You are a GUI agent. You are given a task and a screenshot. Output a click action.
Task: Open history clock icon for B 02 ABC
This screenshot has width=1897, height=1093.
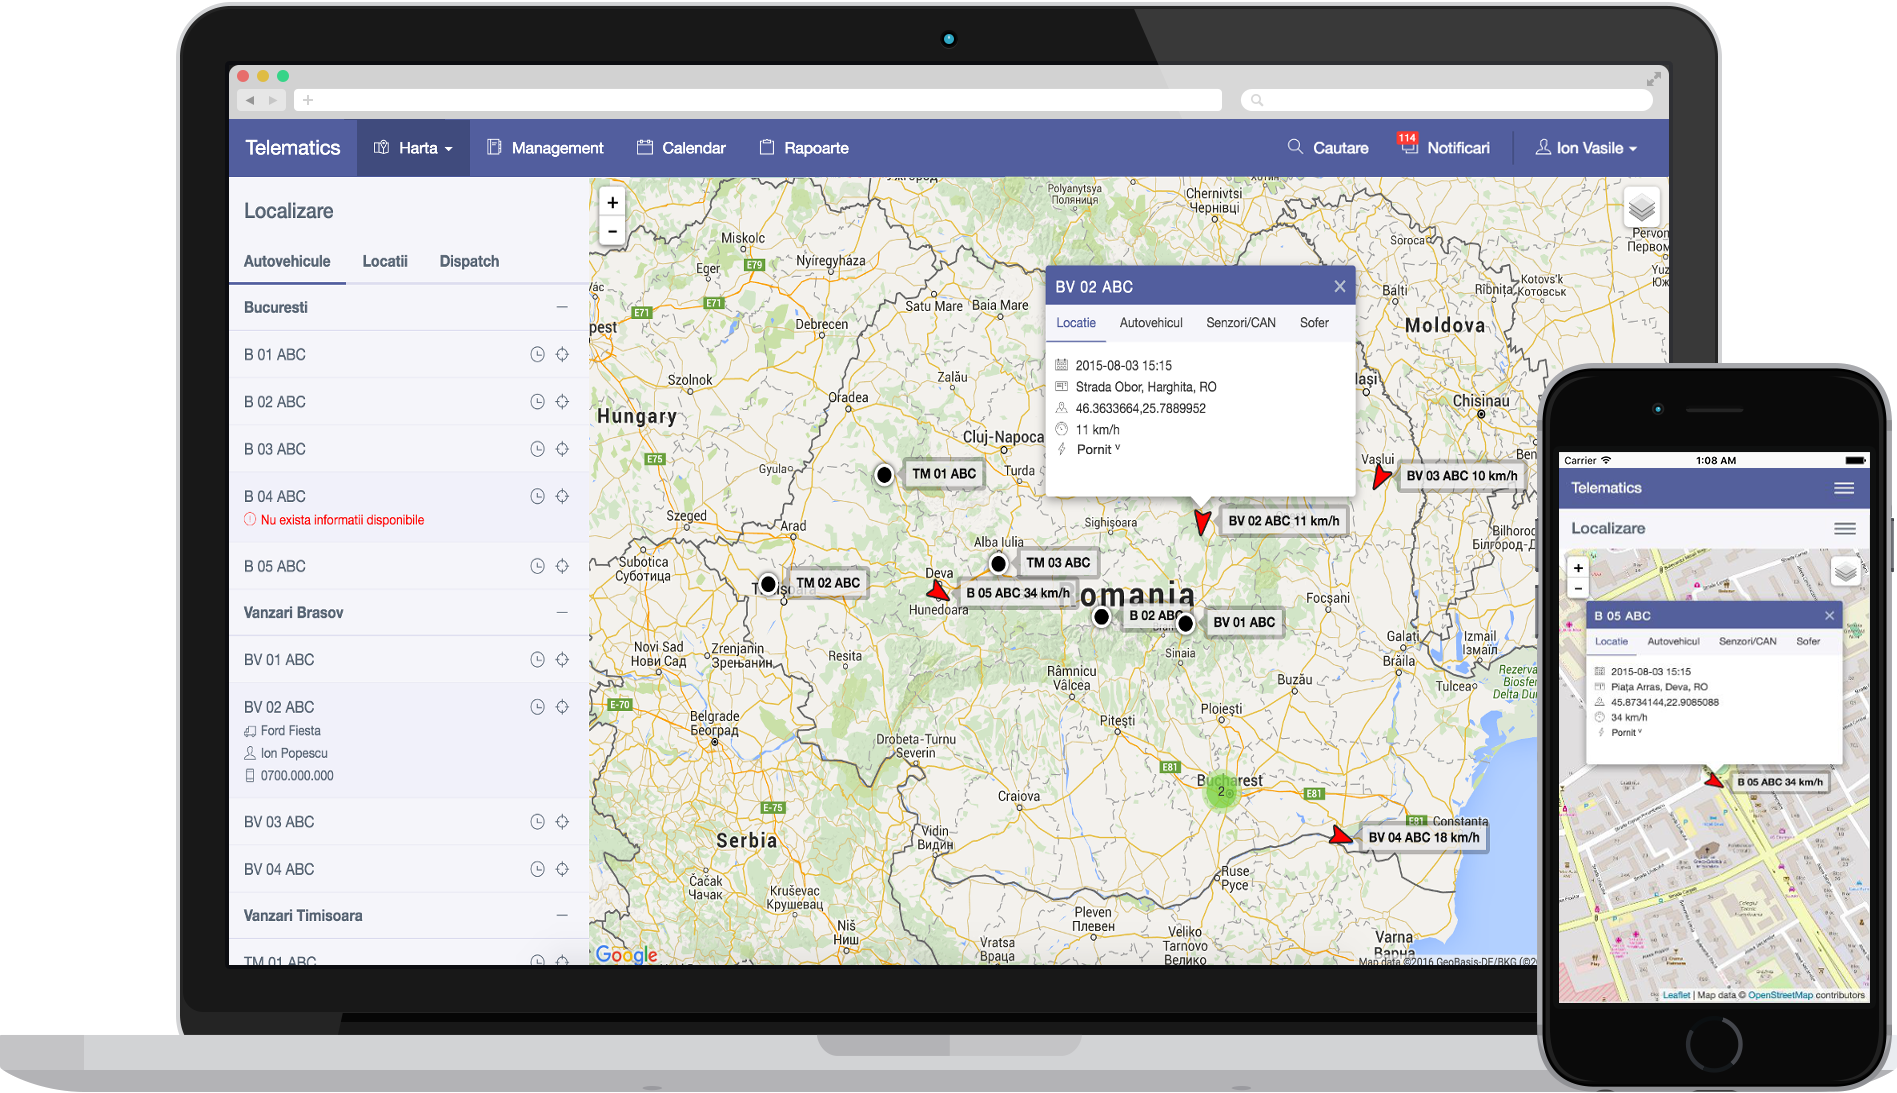click(537, 401)
